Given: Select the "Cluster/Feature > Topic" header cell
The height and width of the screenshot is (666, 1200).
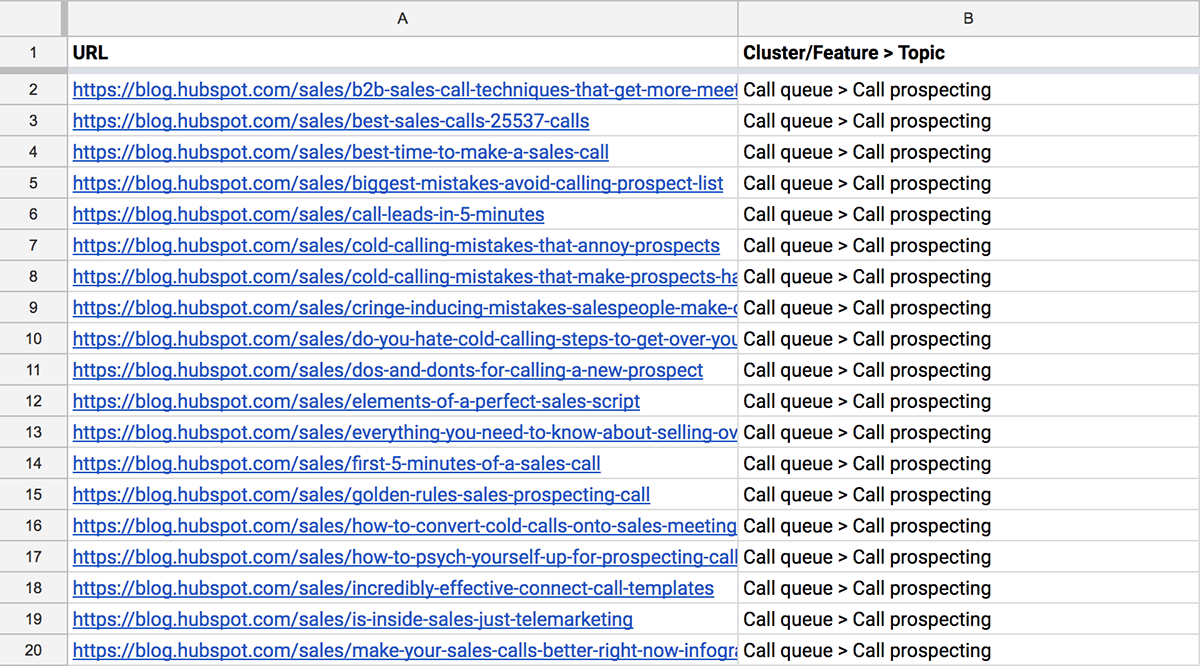Looking at the screenshot, I should tap(969, 53).
